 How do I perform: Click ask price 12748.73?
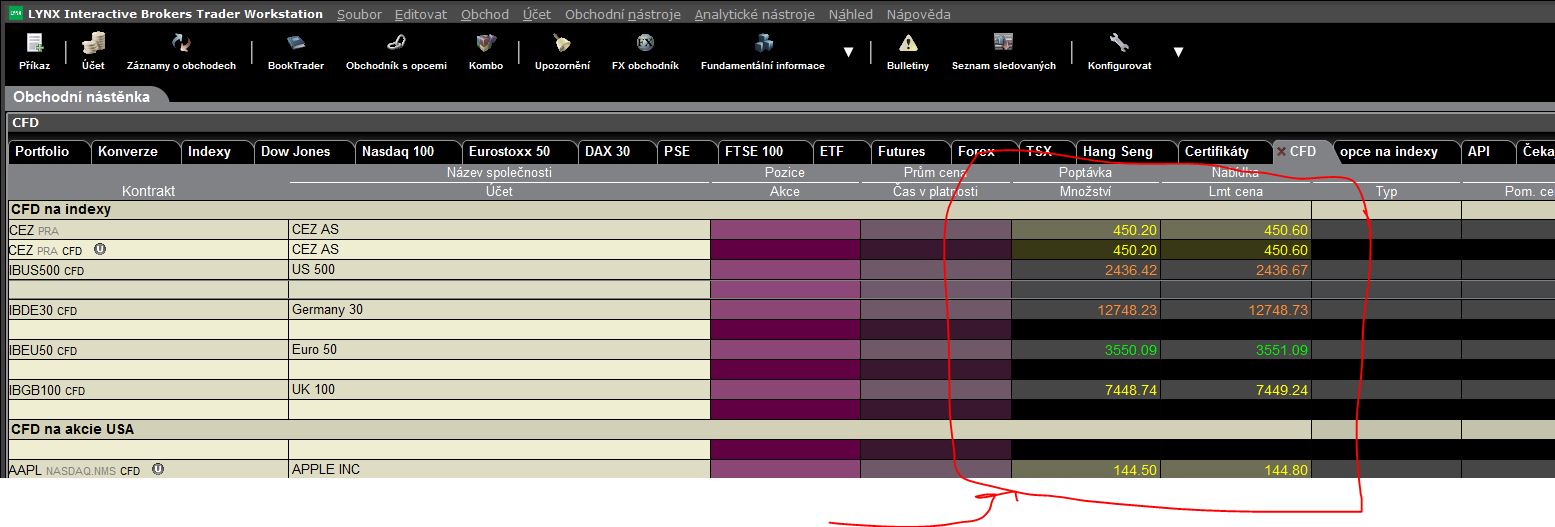pyautogui.click(x=1277, y=310)
